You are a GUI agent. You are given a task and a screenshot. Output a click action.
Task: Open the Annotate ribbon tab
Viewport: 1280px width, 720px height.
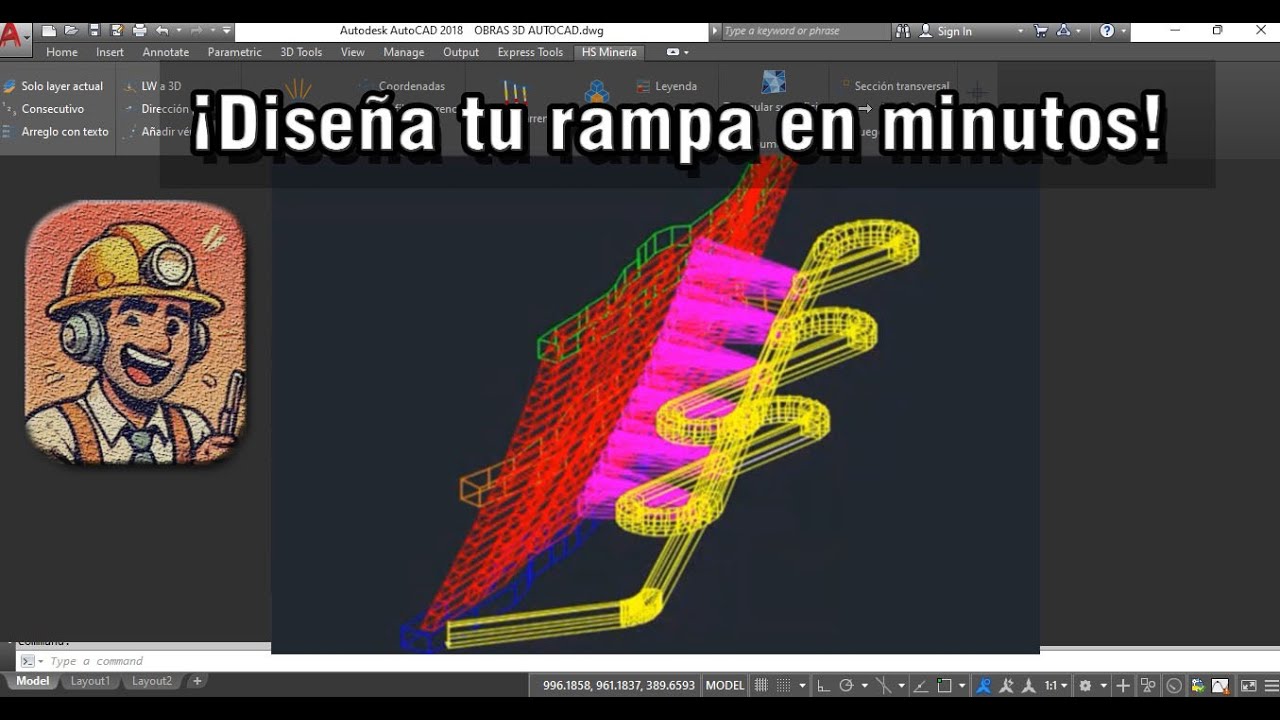[x=166, y=52]
